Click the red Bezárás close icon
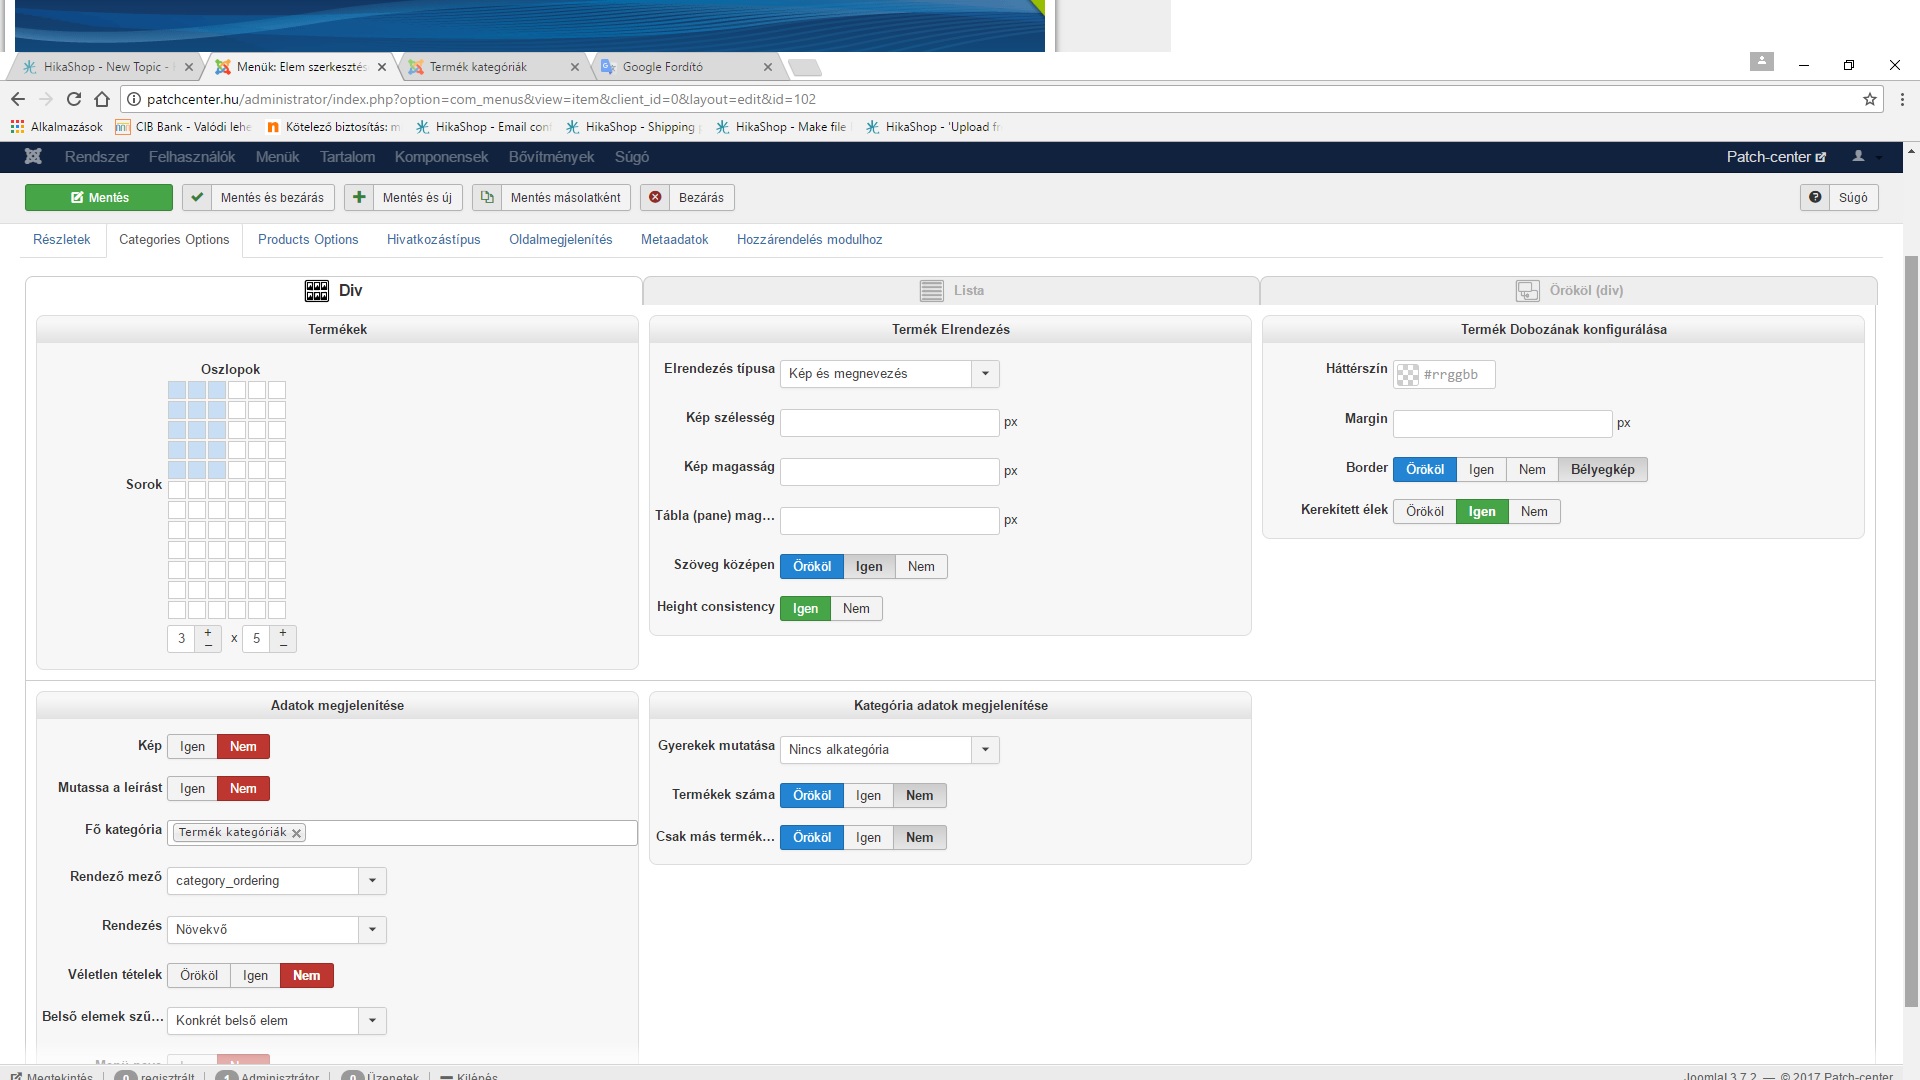The width and height of the screenshot is (1920, 1080). tap(655, 197)
